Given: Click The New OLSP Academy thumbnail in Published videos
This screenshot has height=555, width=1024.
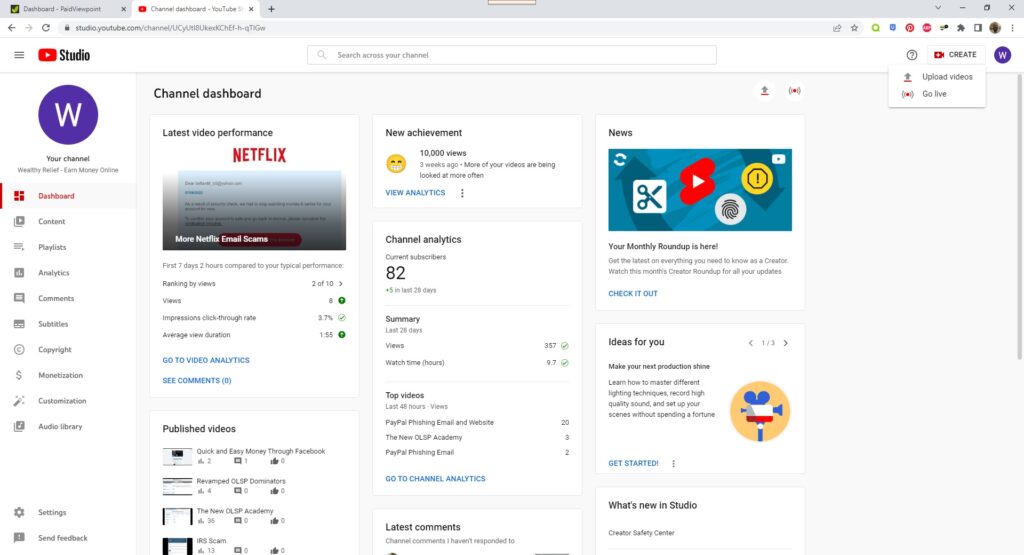Looking at the screenshot, I should click(x=177, y=516).
